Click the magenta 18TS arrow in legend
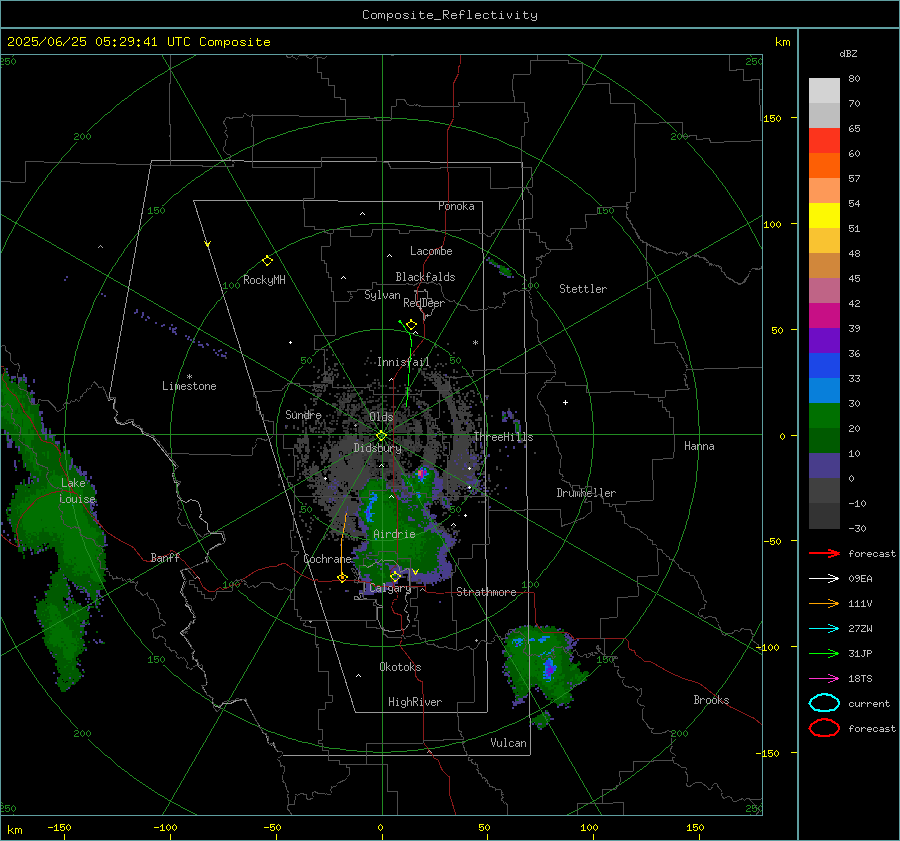 (824, 679)
